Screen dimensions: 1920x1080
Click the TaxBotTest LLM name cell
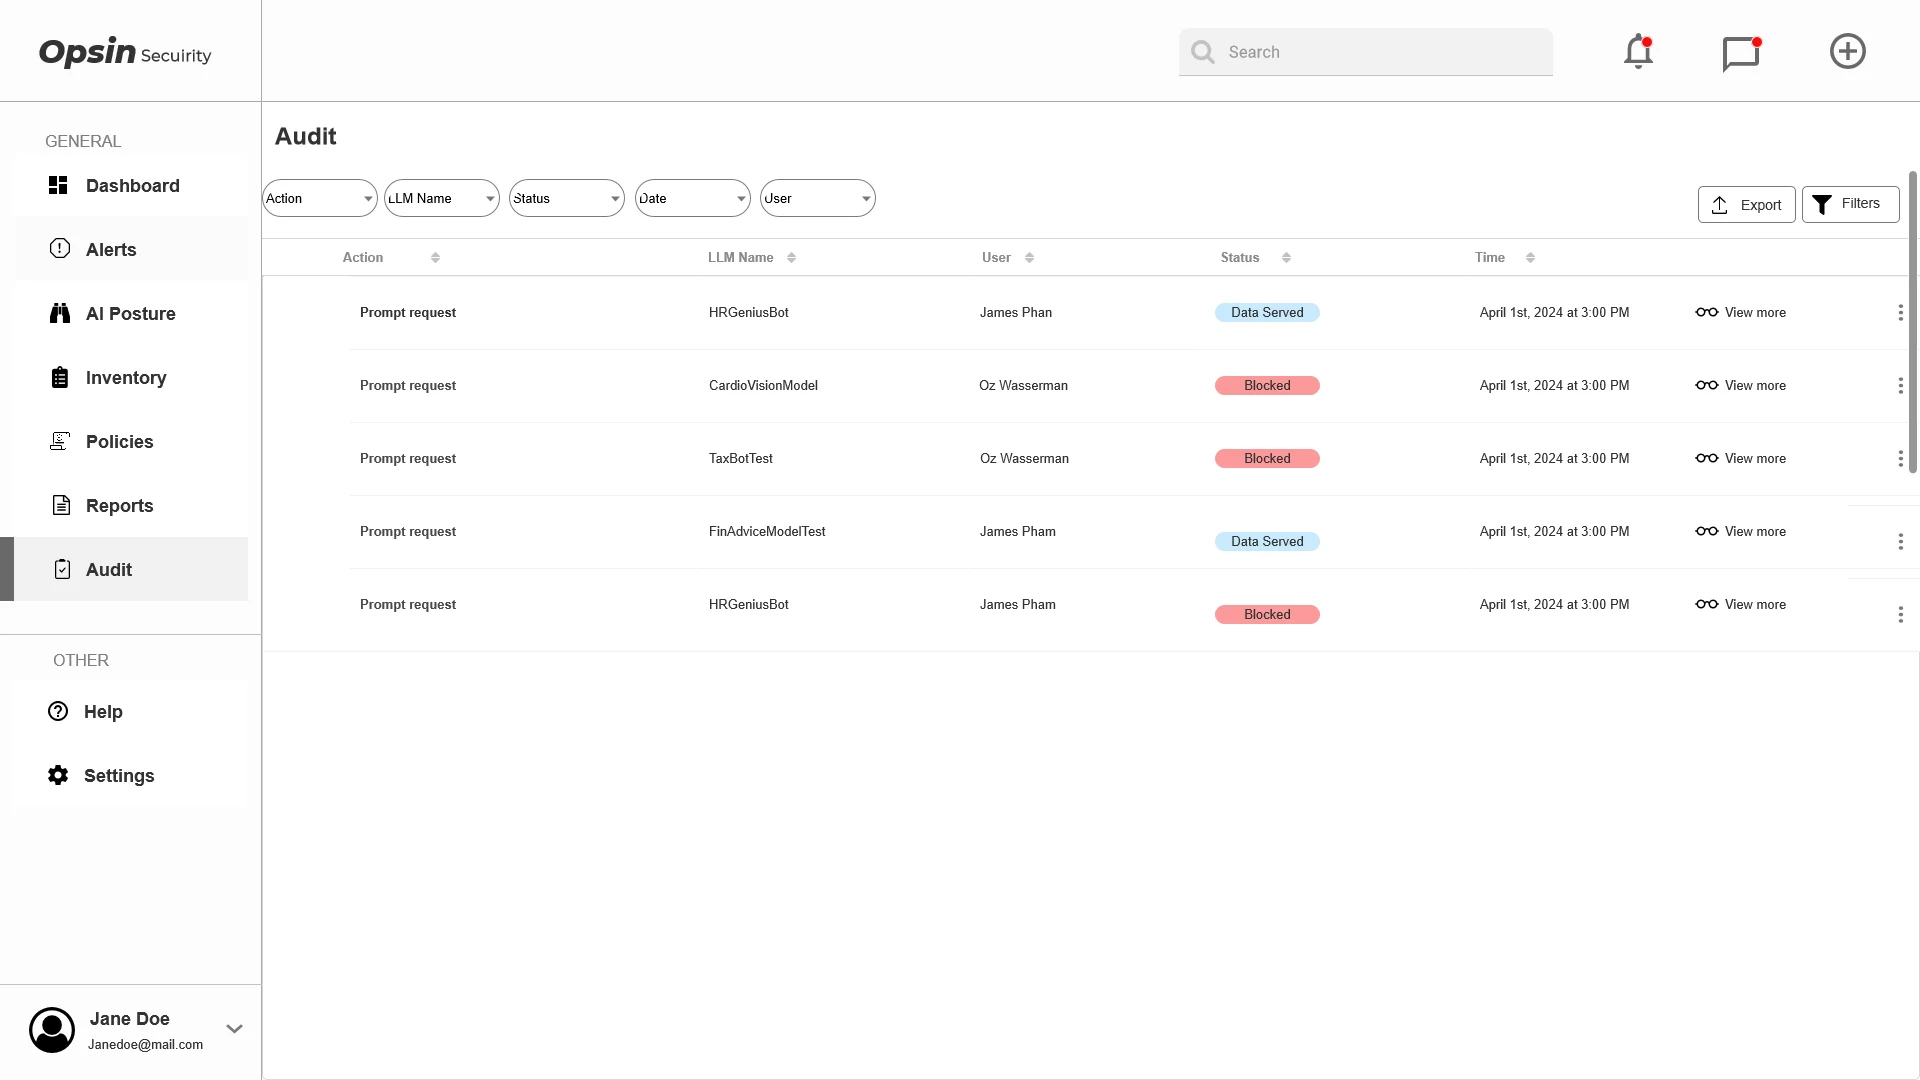pos(741,458)
